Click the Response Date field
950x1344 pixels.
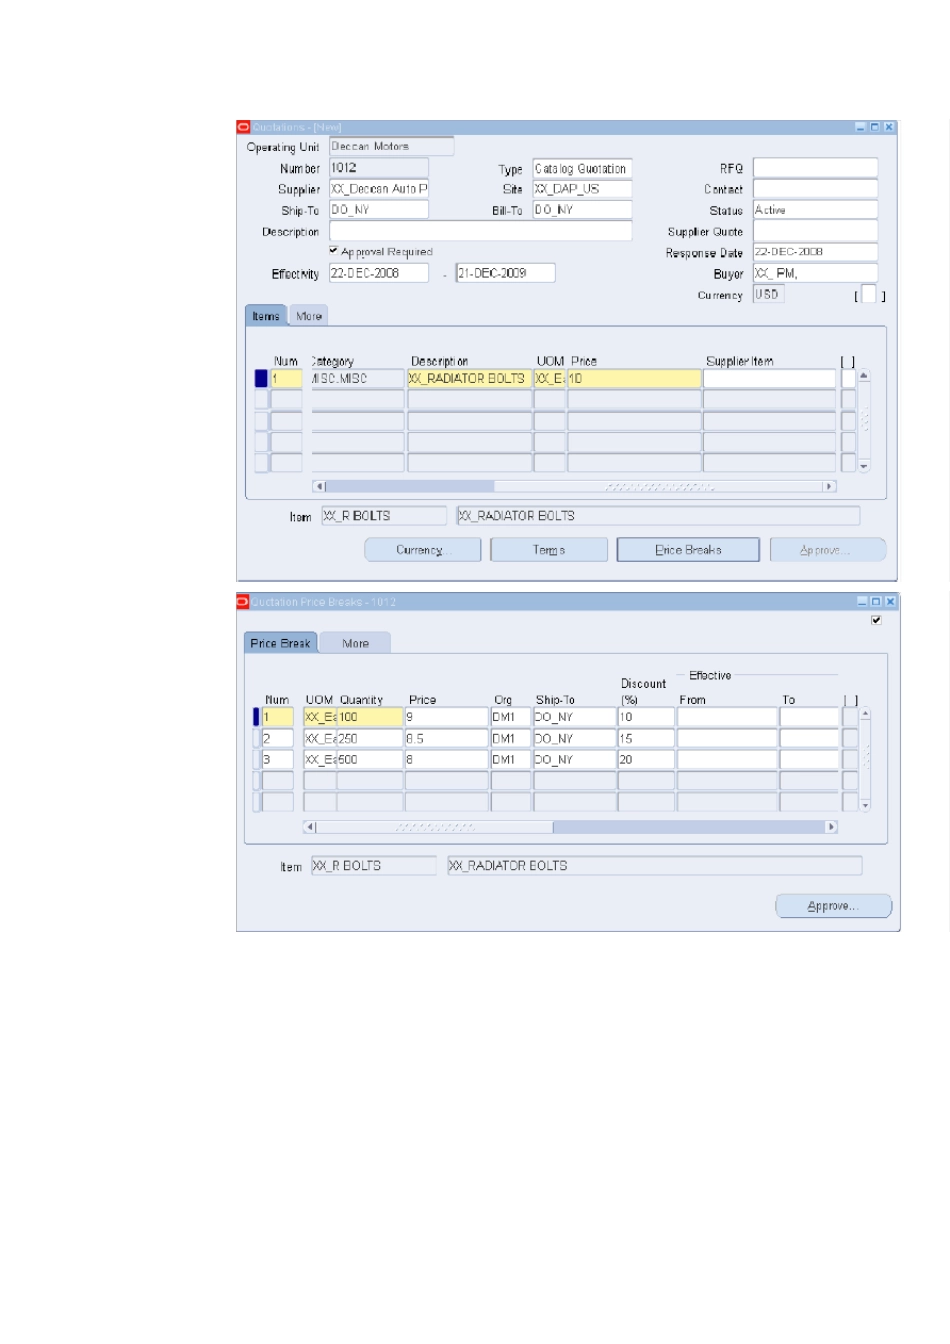pos(815,252)
